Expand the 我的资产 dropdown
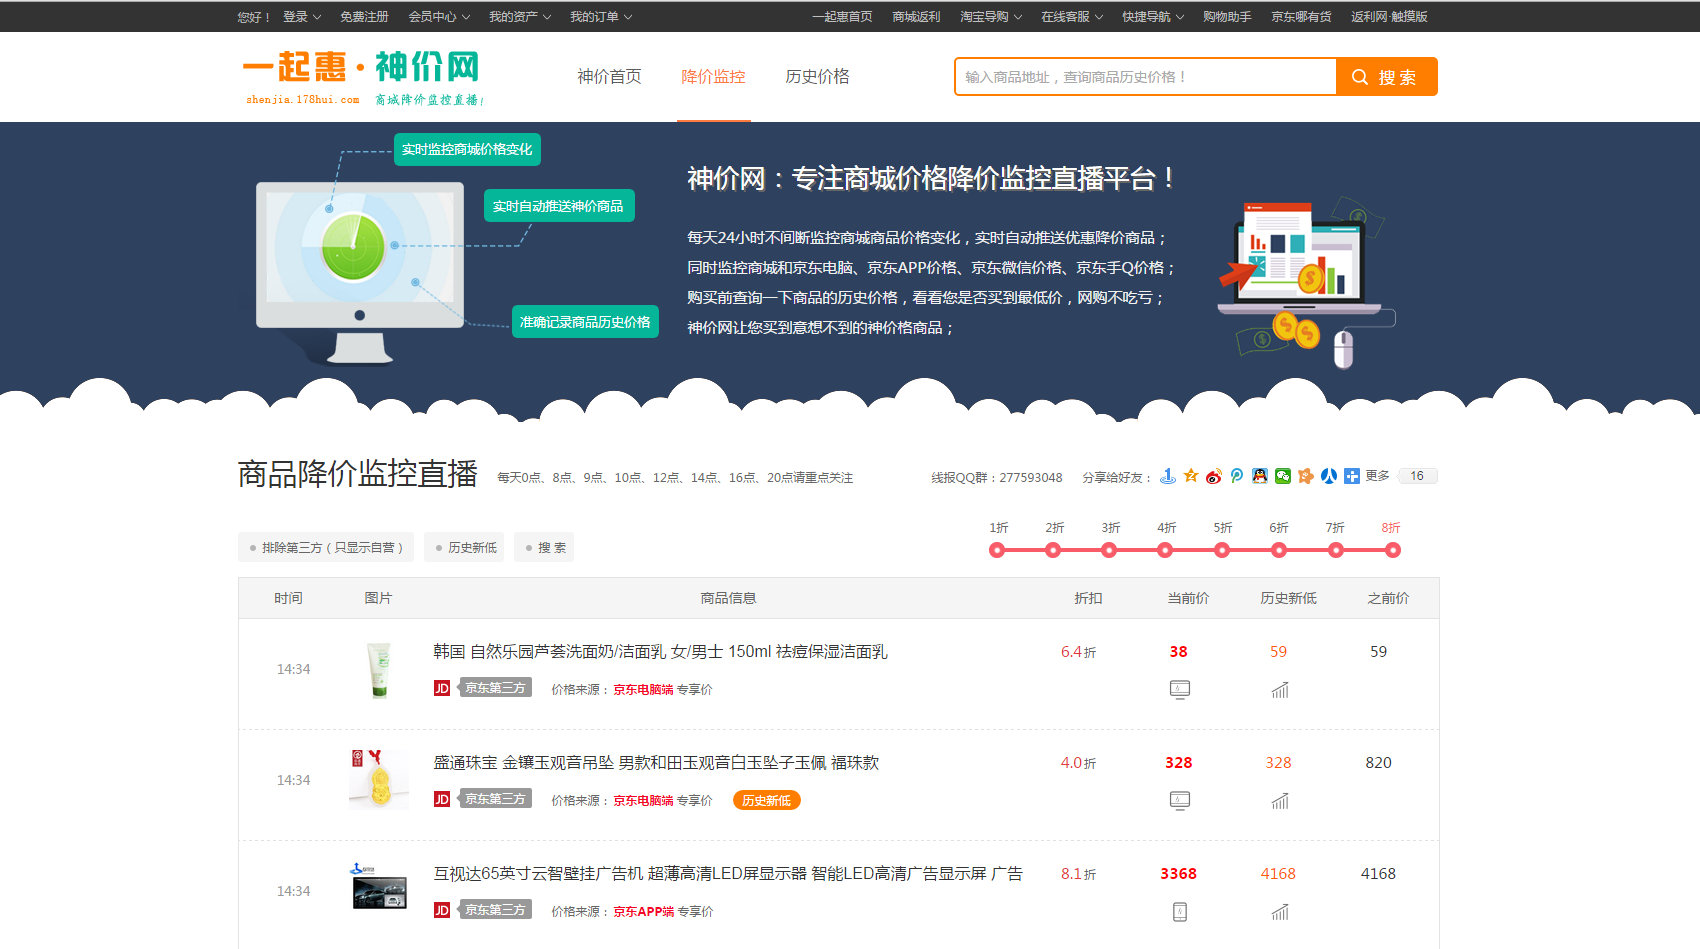1700x949 pixels. tap(520, 17)
